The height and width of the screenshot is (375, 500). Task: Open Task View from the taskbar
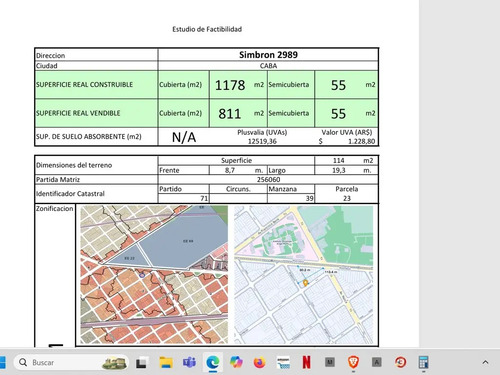142,362
